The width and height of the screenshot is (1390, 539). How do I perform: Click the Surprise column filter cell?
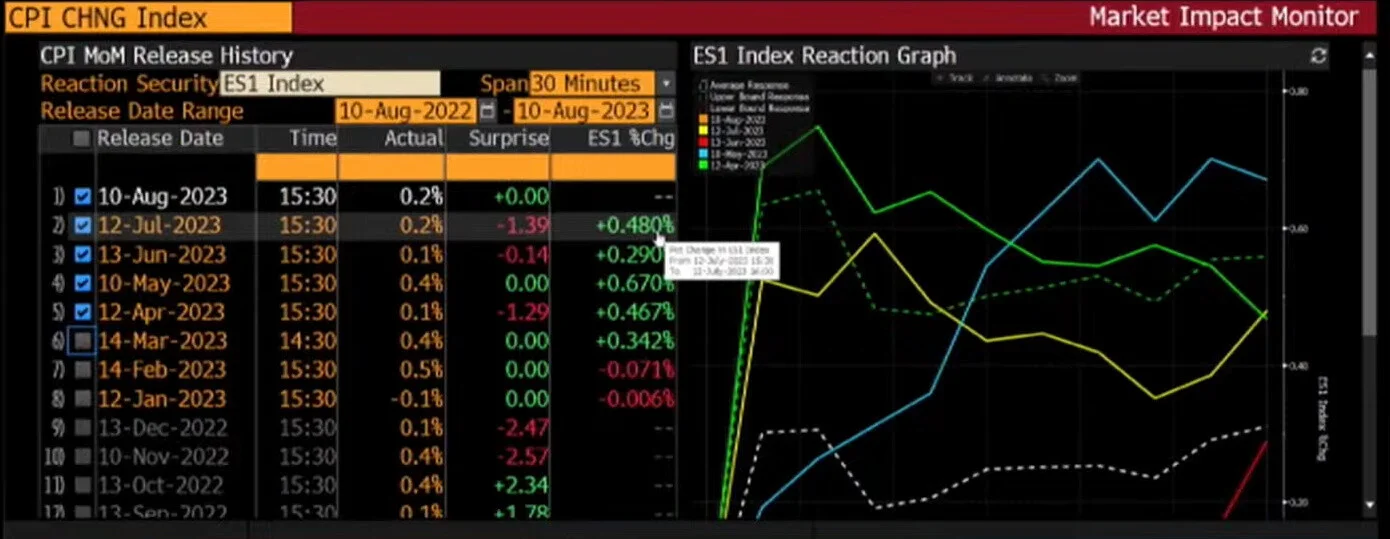(x=498, y=167)
